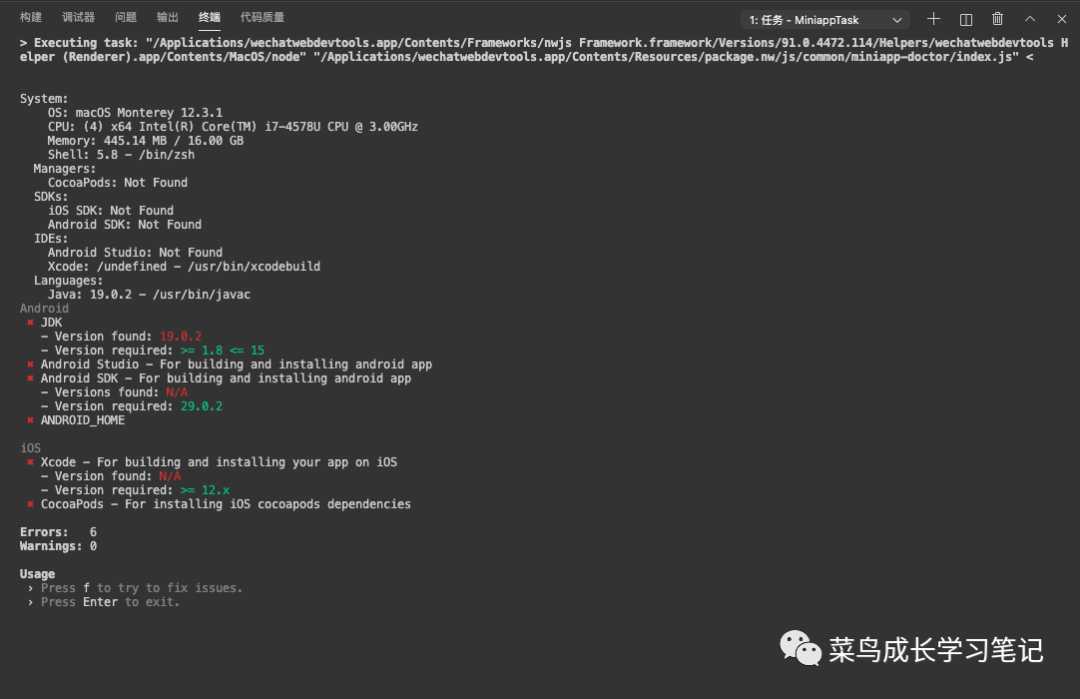Click the red JDK version 19.0.2

click(x=180, y=336)
